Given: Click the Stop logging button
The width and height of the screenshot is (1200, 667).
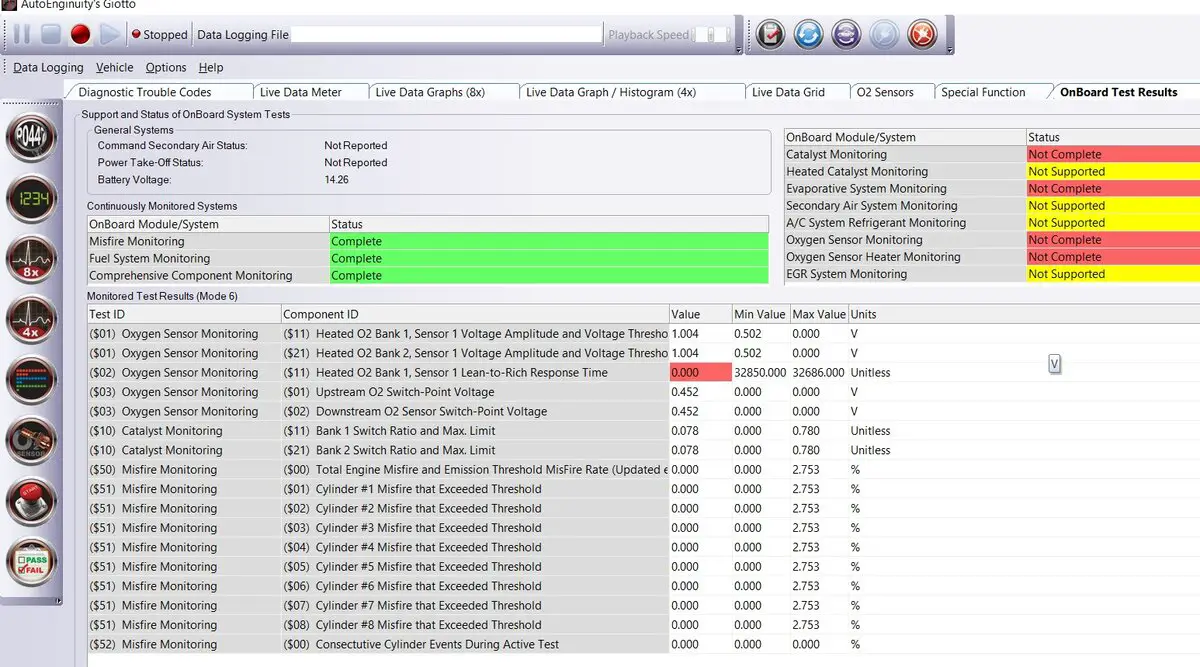Looking at the screenshot, I should coord(51,35).
